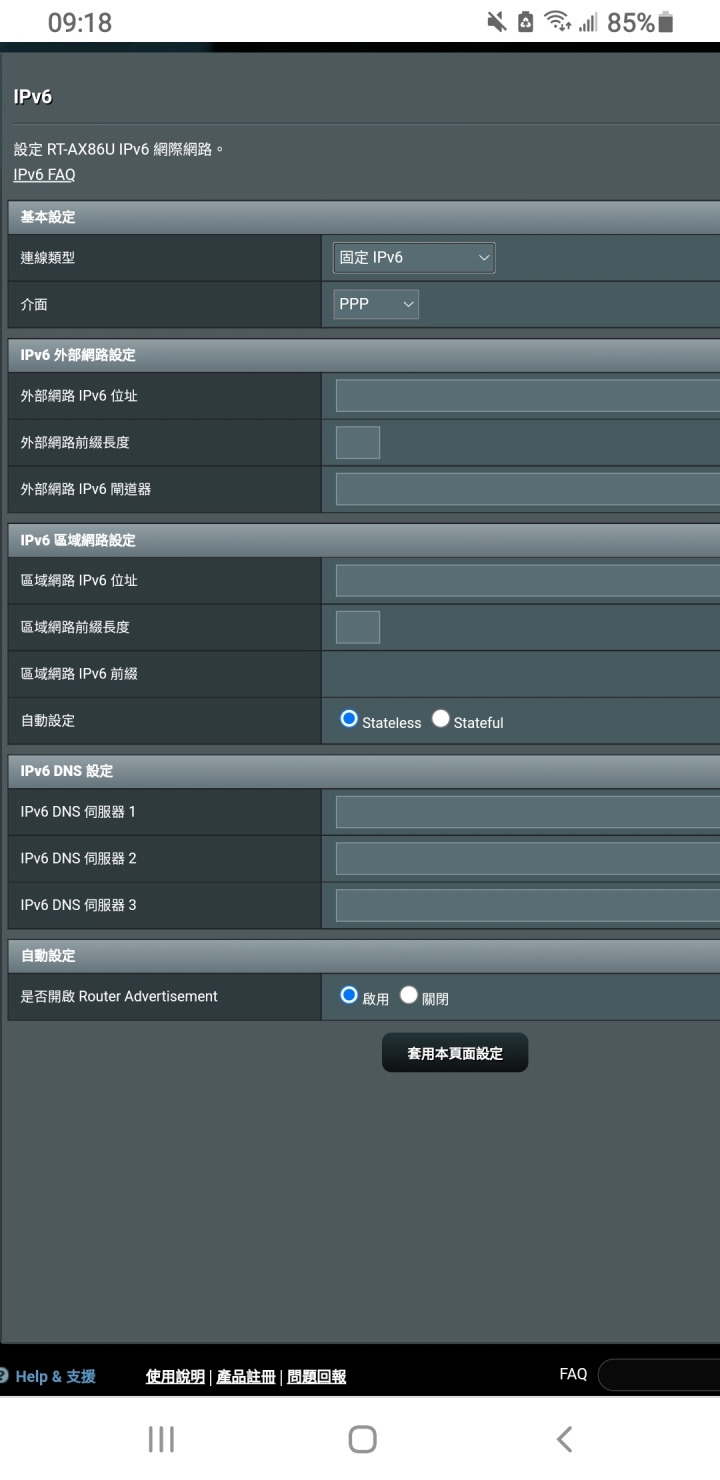Viewport: 720px width, 1480px height.
Task: Click the IPv6 DNS 設定 section header
Action: [364, 771]
